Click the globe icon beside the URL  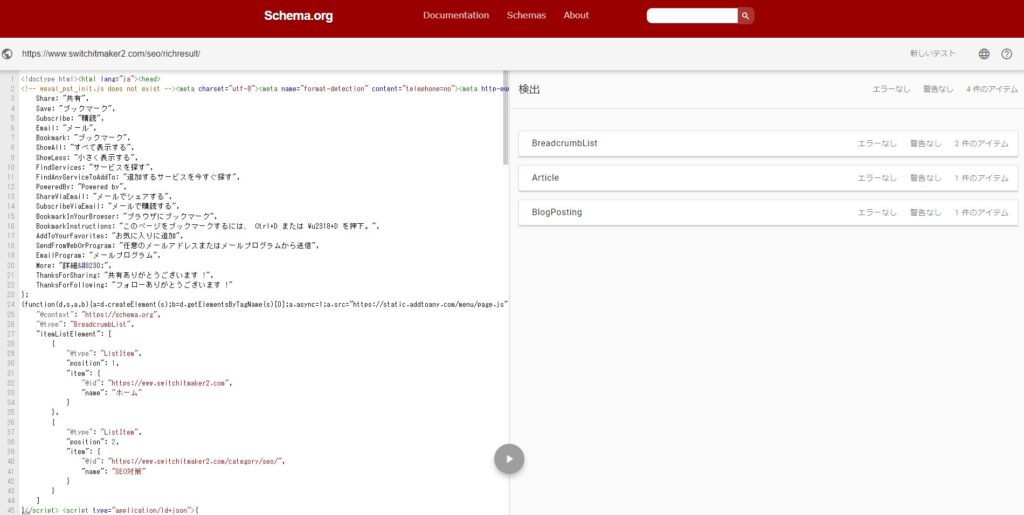[7, 54]
